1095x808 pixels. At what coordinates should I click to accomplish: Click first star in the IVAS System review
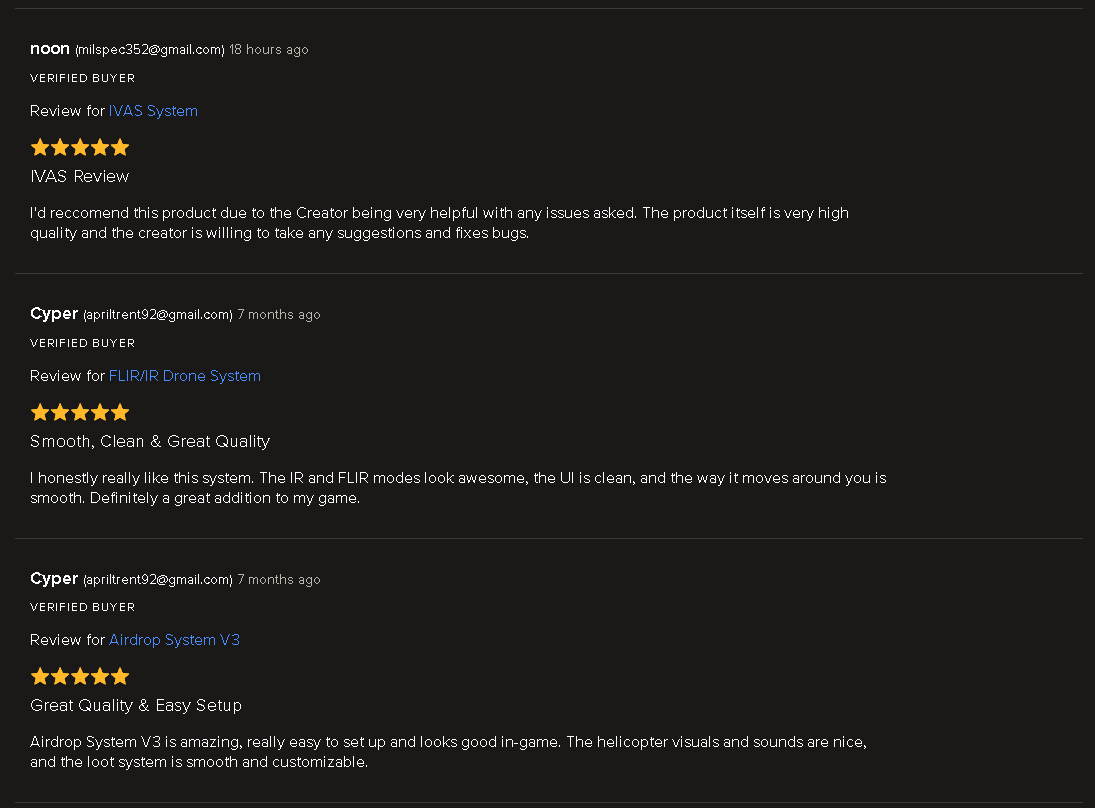point(40,148)
